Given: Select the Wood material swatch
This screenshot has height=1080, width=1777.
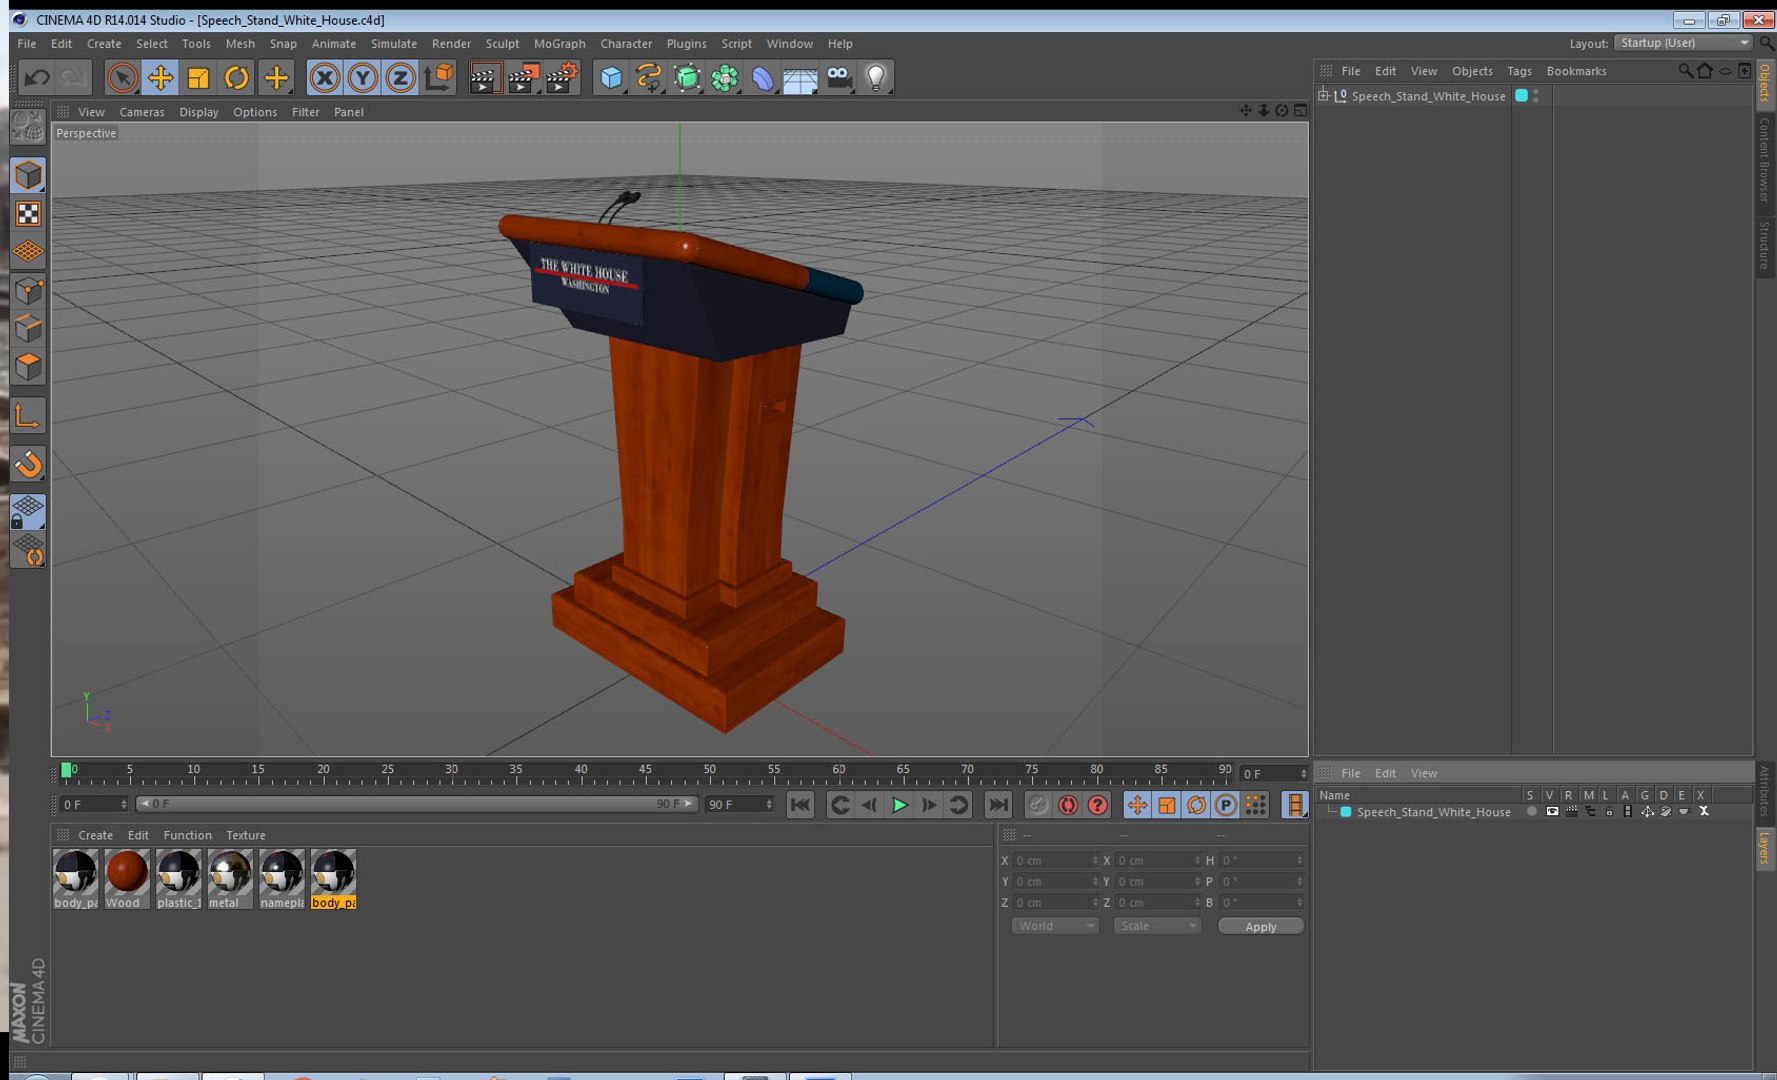Looking at the screenshot, I should click(127, 879).
